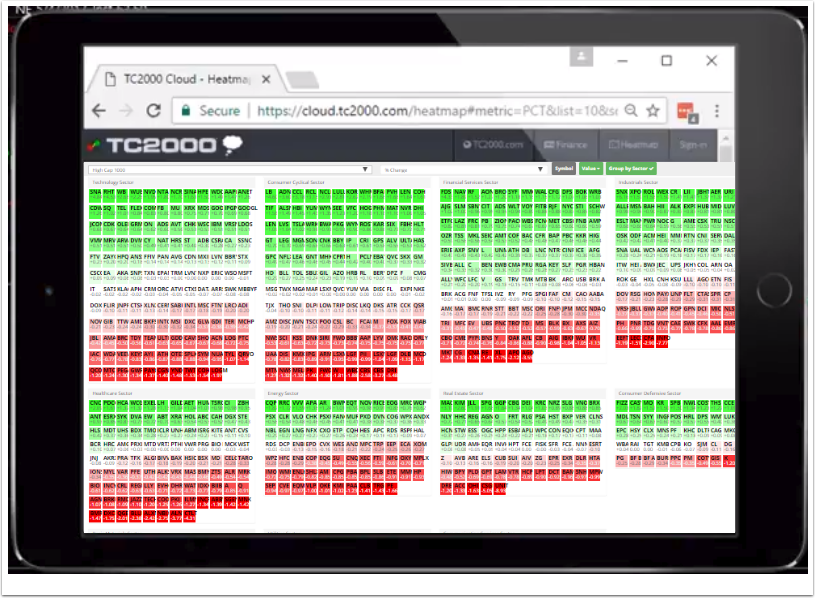Click the Financial Services Sector heading

(470, 182)
